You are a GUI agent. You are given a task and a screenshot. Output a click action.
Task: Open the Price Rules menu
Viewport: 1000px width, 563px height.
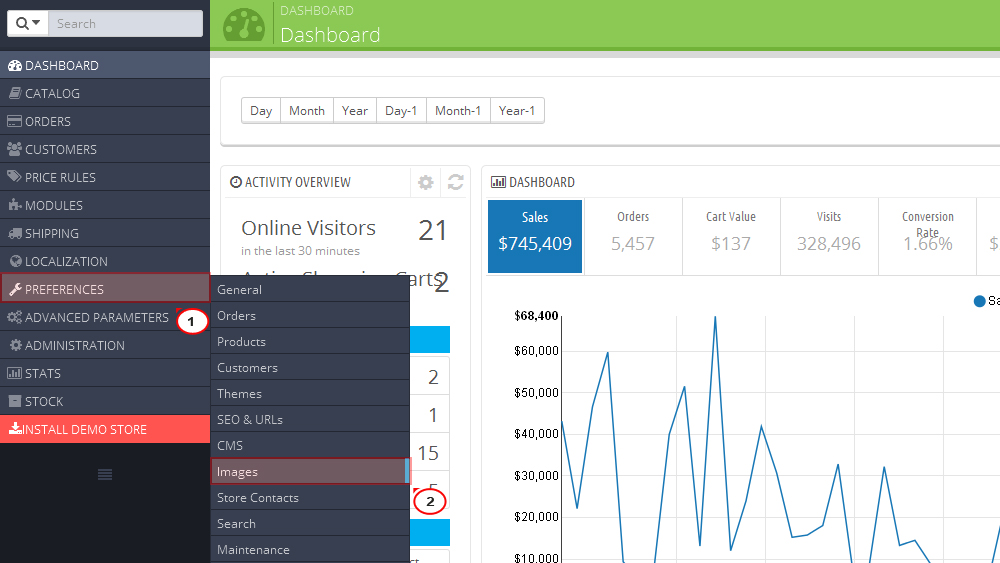pyautogui.click(x=105, y=177)
